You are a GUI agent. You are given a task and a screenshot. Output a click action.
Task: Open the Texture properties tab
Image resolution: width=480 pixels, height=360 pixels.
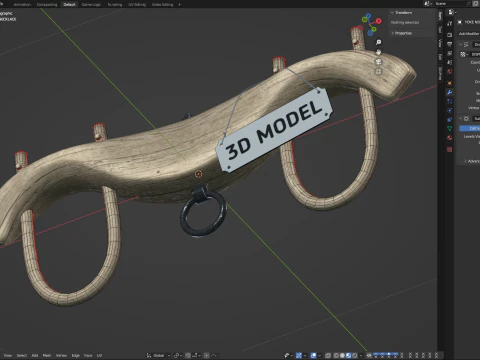(450, 150)
